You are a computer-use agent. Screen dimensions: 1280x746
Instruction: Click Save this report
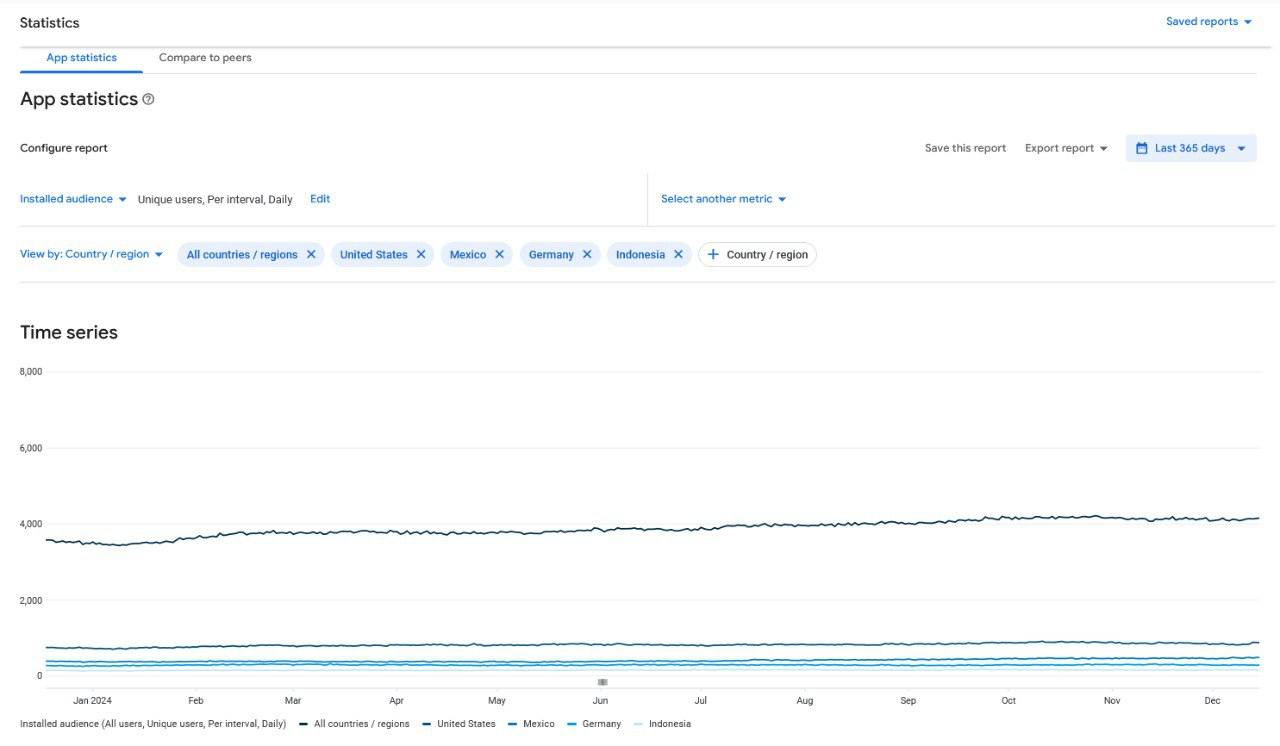pos(965,148)
